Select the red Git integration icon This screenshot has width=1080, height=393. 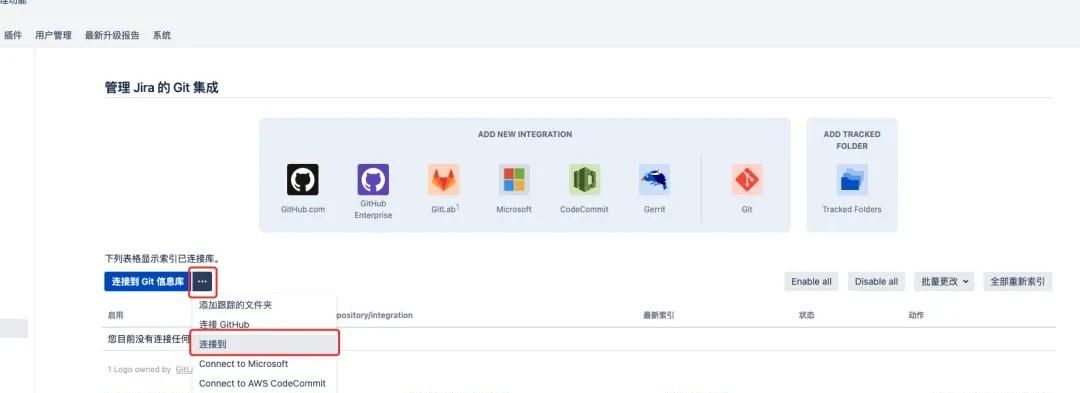(x=747, y=180)
